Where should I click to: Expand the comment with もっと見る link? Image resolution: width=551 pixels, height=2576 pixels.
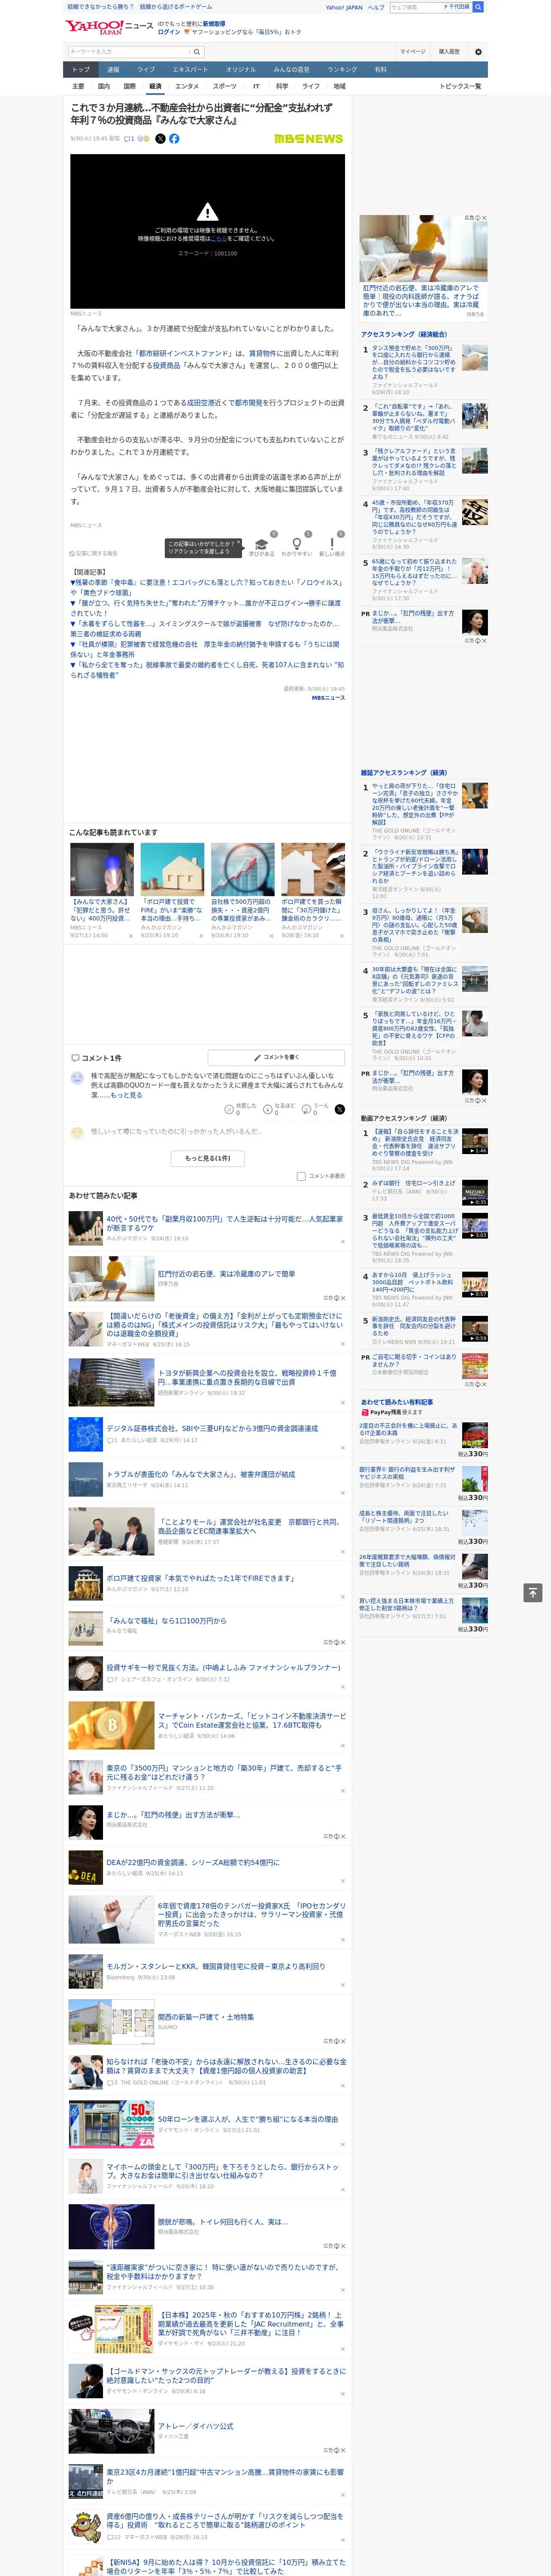(126, 1095)
